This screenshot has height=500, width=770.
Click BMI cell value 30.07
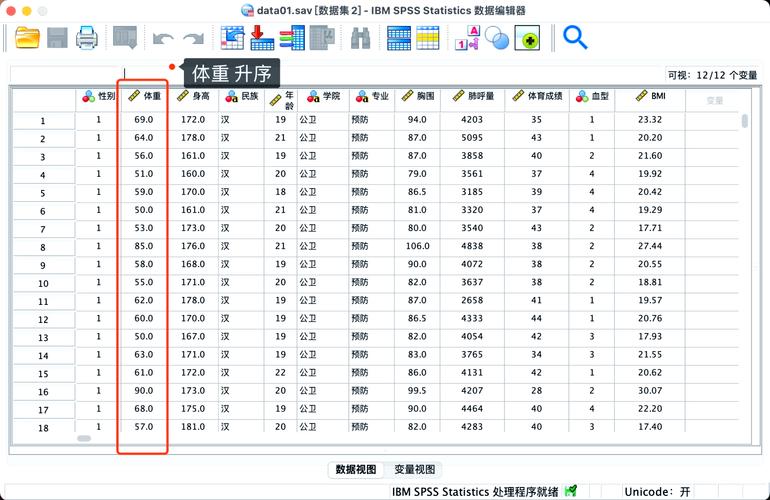click(x=650, y=390)
